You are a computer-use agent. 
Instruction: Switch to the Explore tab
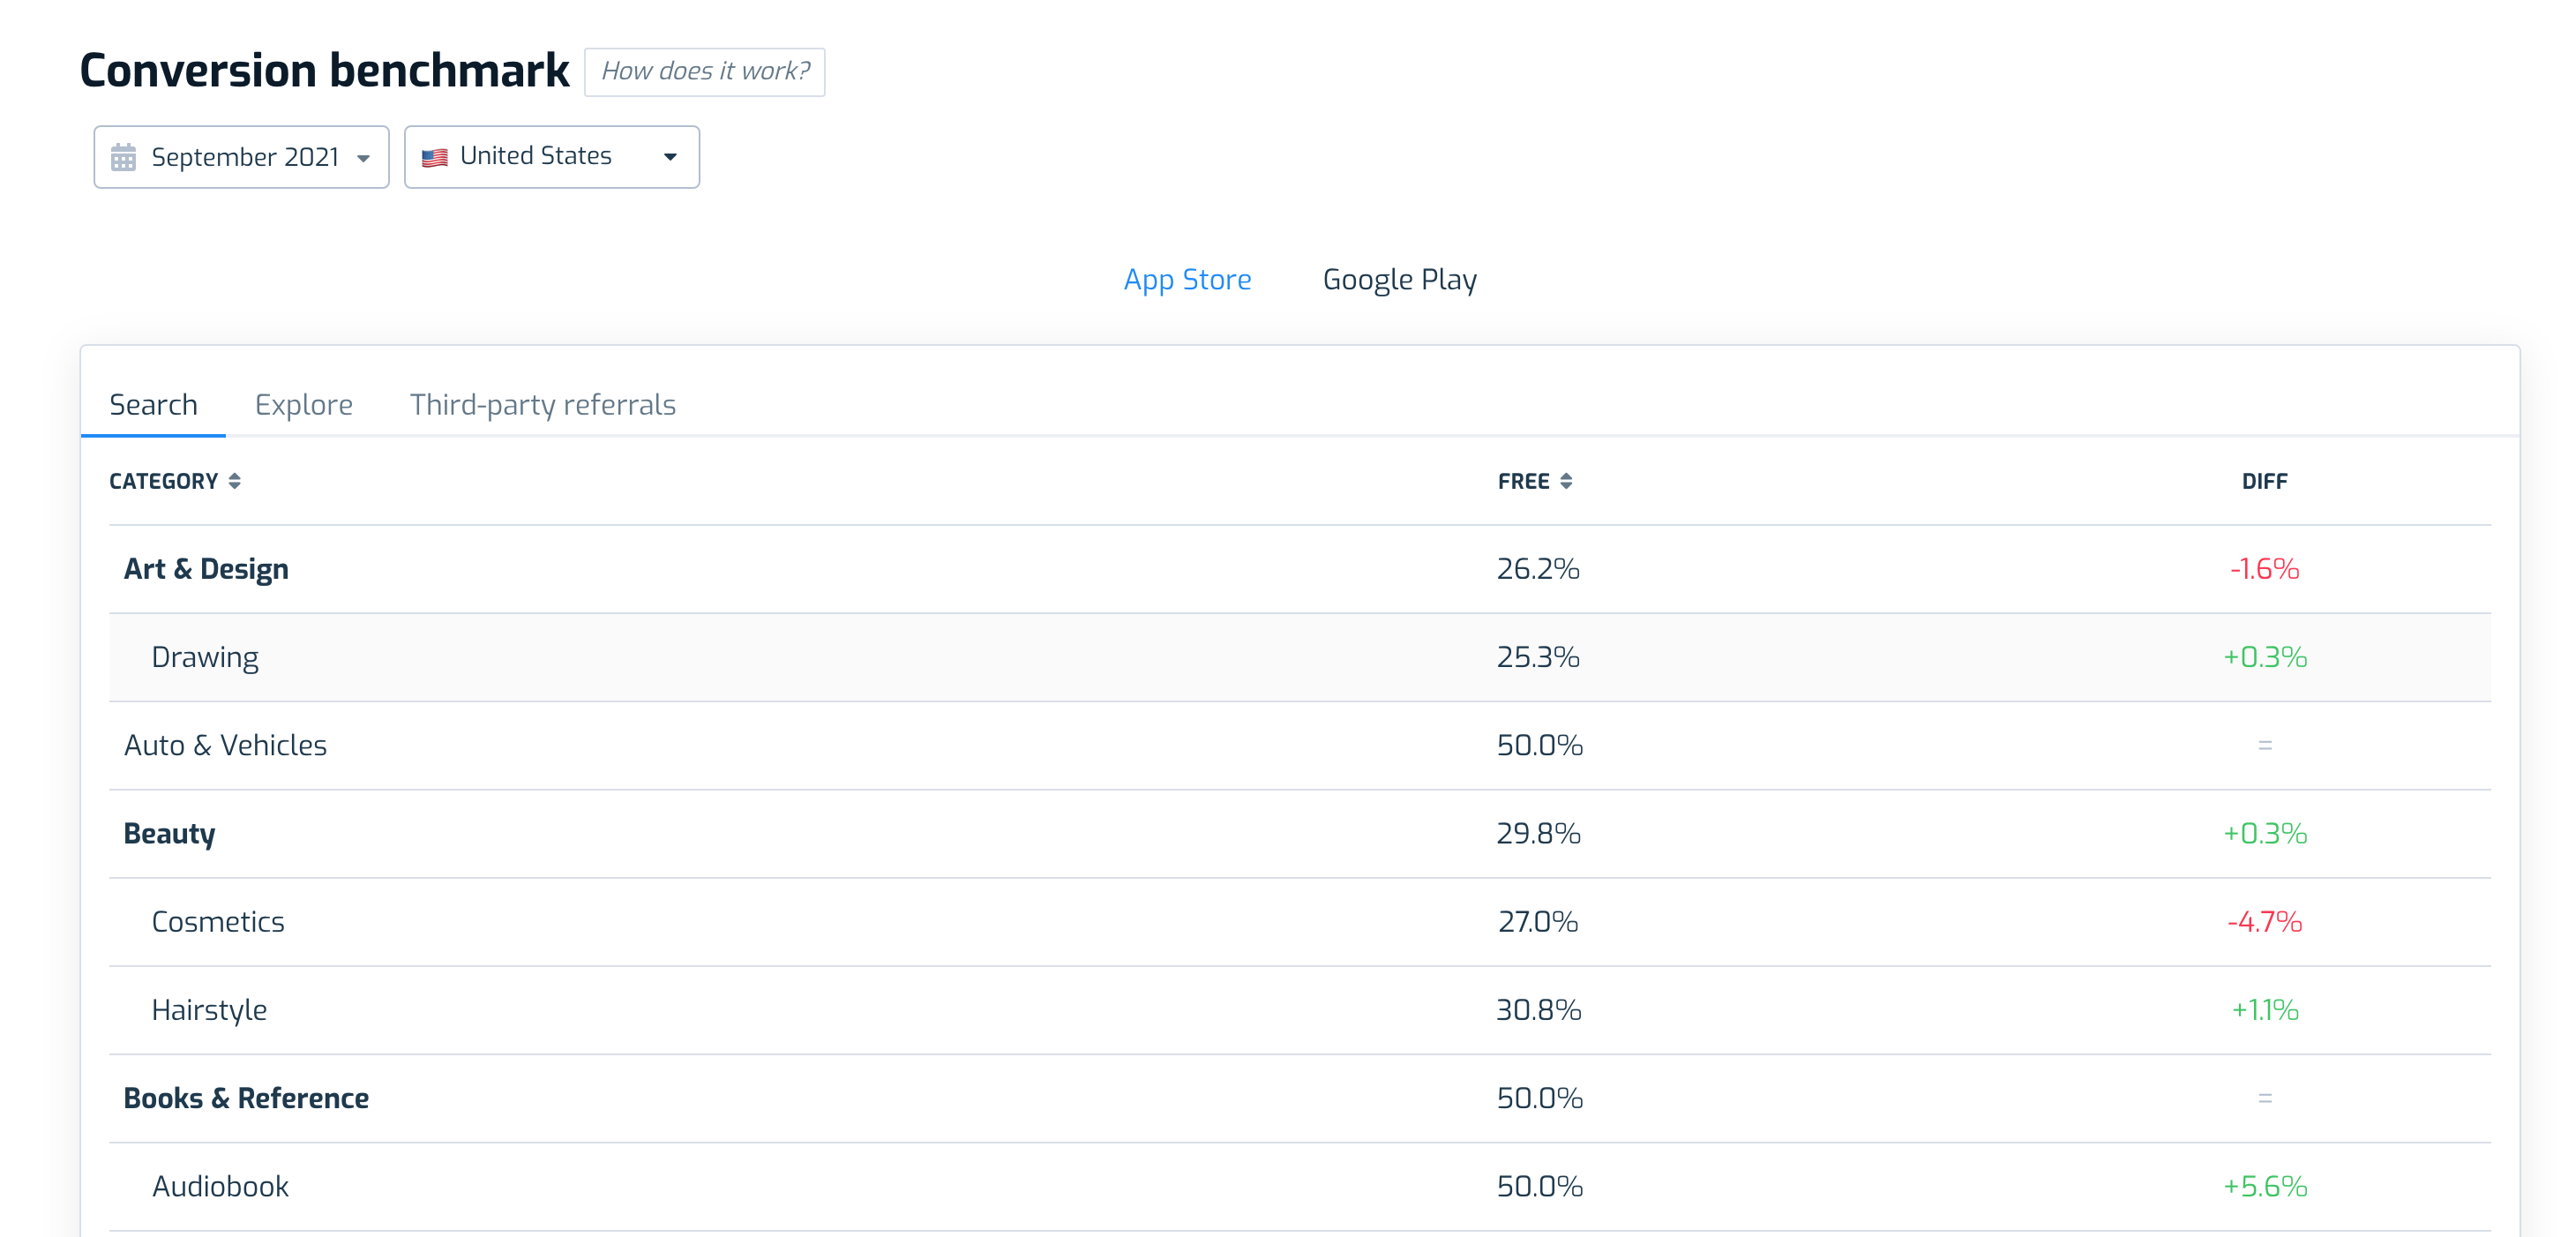303,404
